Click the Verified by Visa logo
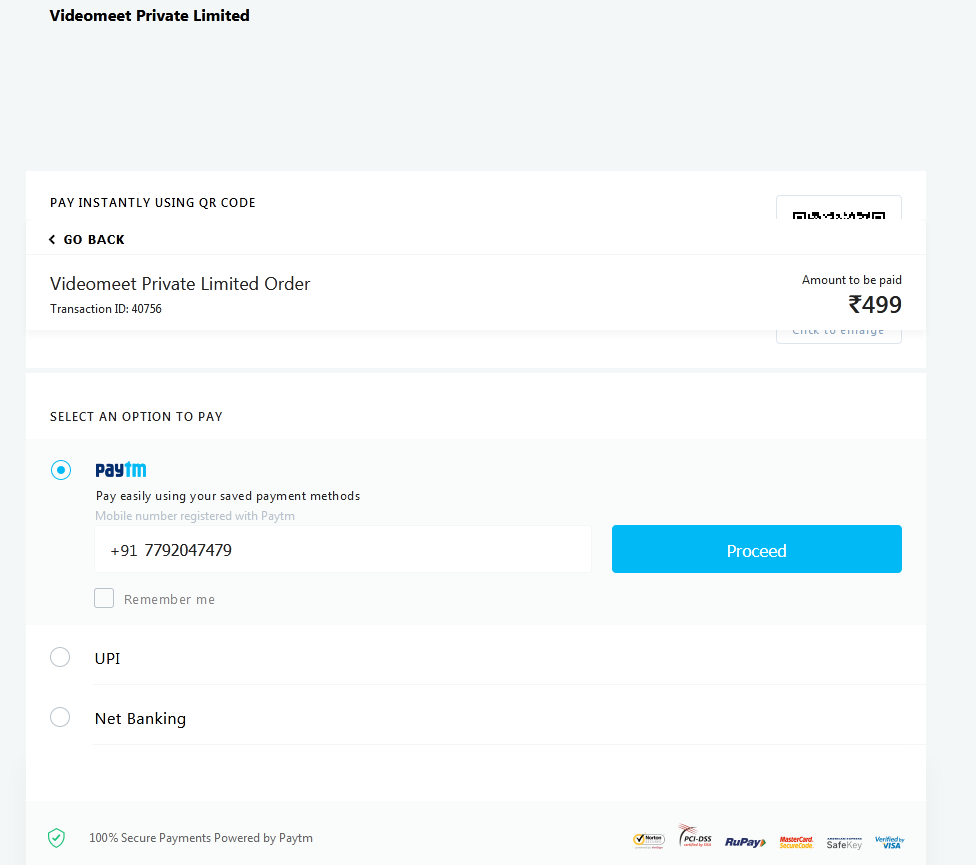 pyautogui.click(x=889, y=842)
